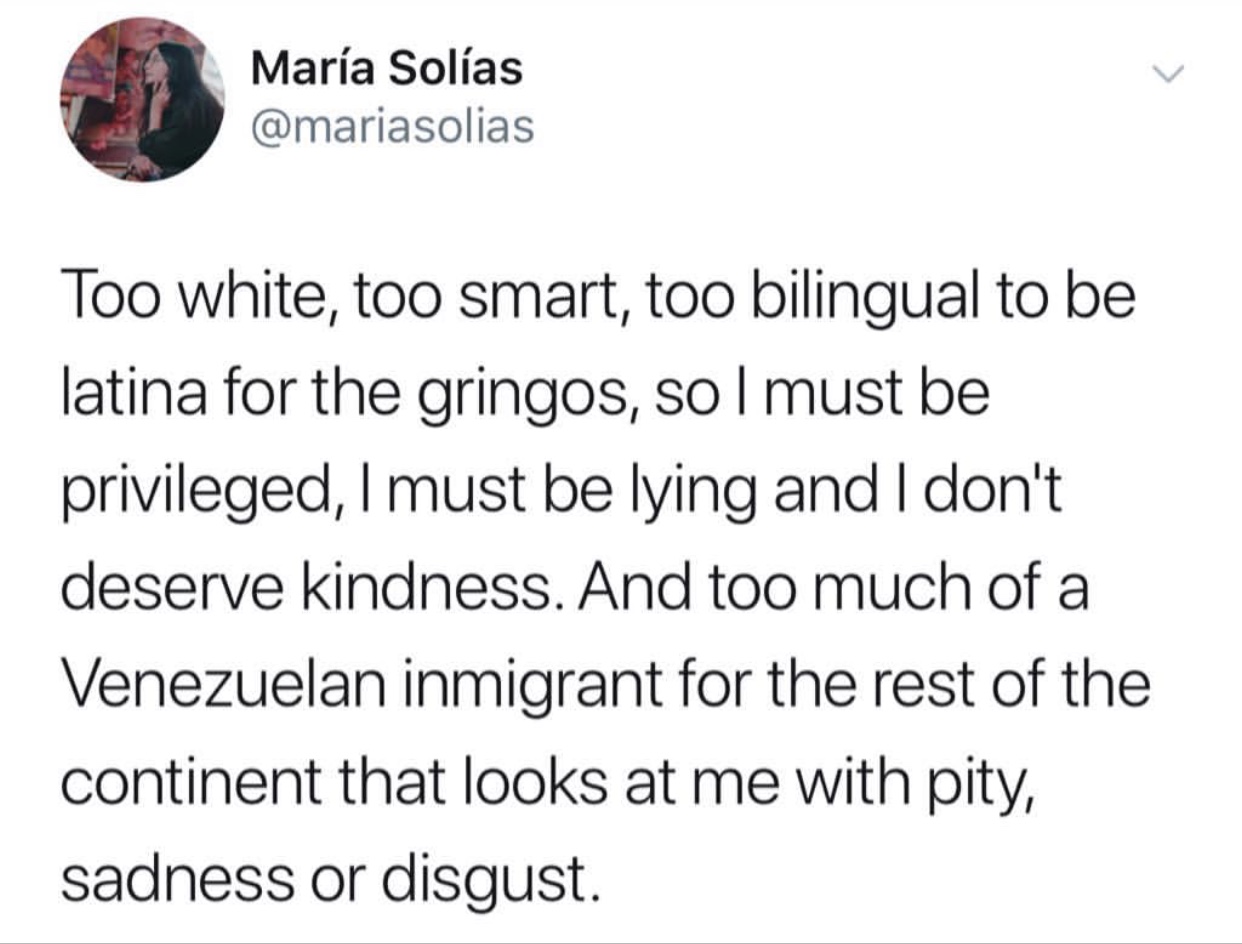Open the @mariasolias handle link
Image resolution: width=1242 pixels, height=944 pixels.
(392, 127)
